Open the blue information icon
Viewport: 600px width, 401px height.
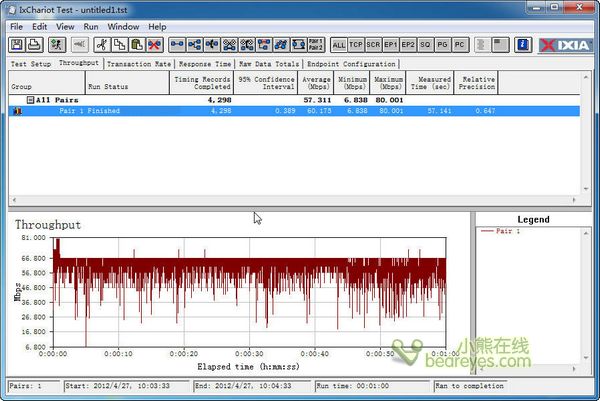tap(523, 45)
